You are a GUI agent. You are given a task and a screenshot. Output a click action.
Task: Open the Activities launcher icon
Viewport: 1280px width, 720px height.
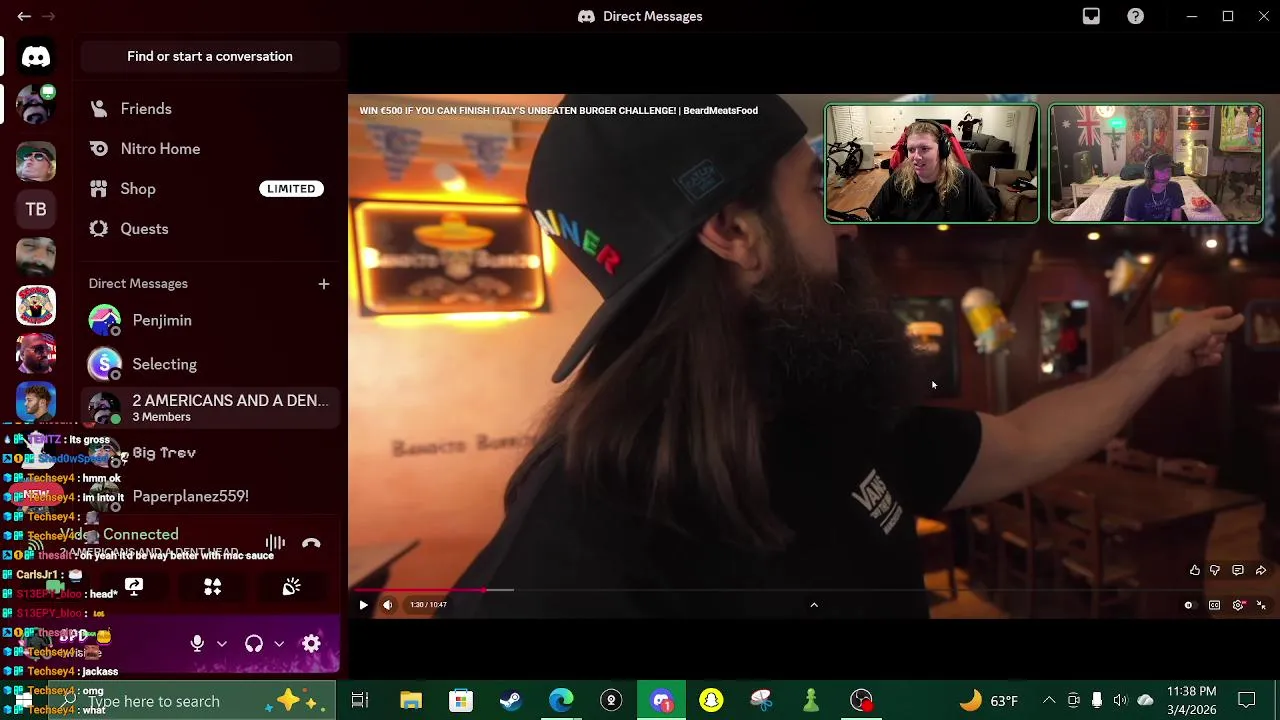[x=212, y=587]
